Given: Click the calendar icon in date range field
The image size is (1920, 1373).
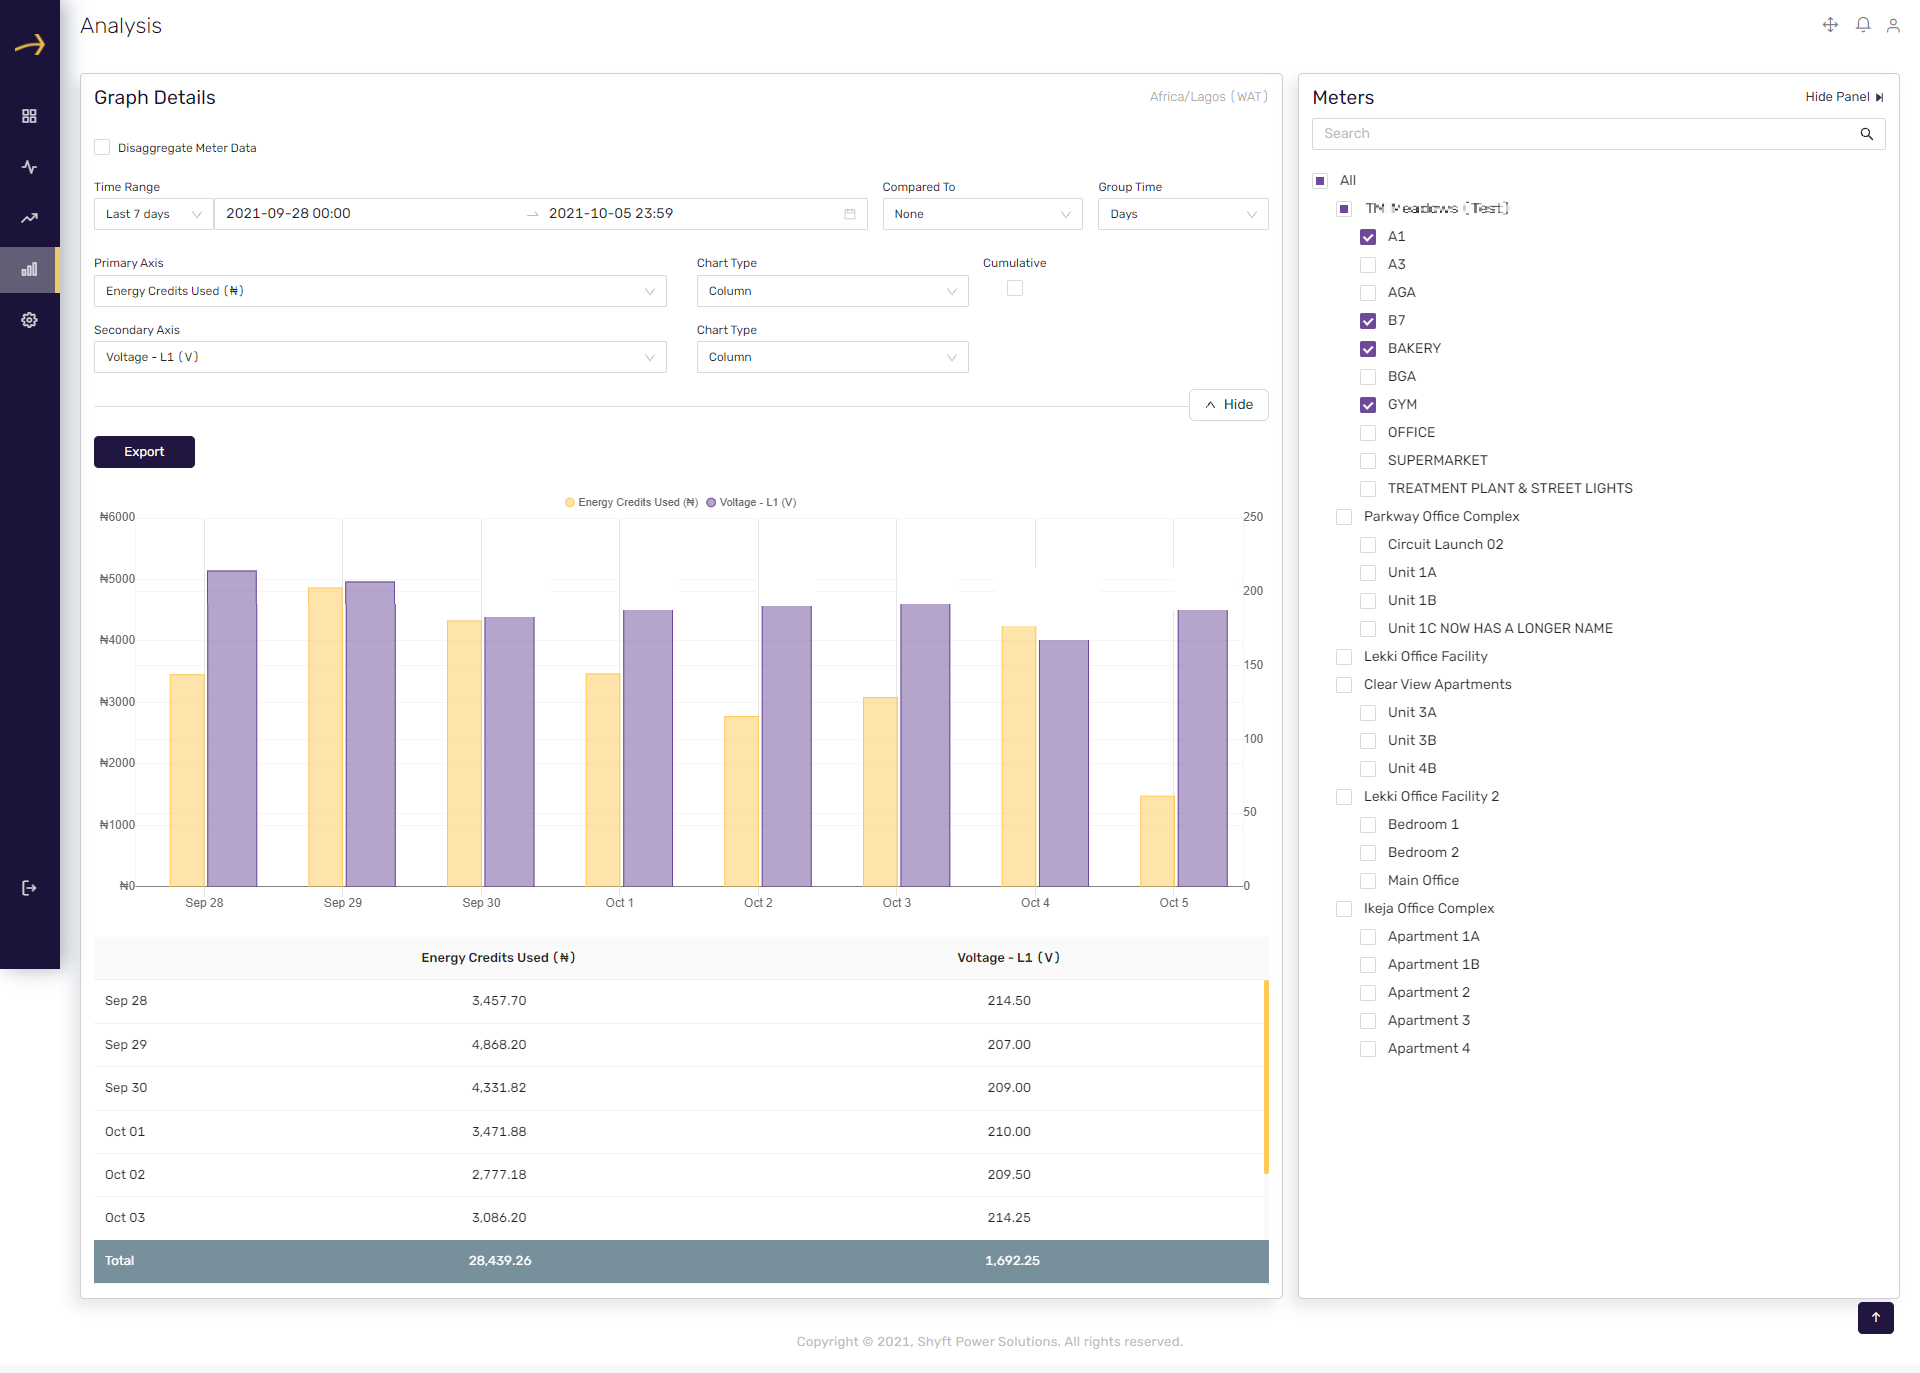Looking at the screenshot, I should (850, 214).
